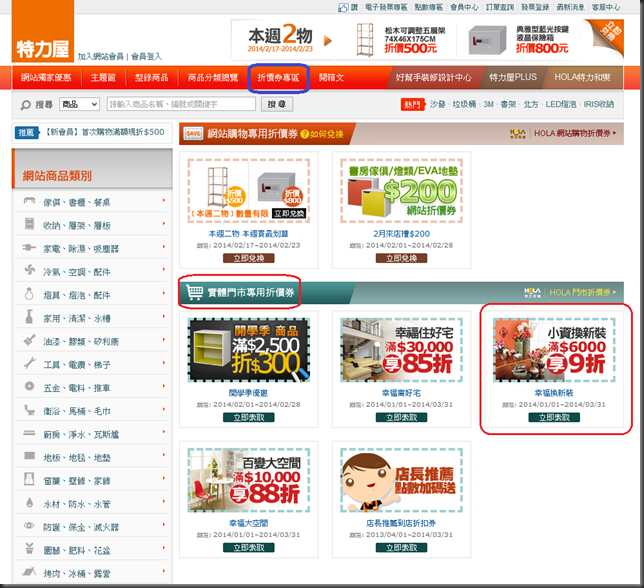Open the 會員中心 top link

click(464, 7)
